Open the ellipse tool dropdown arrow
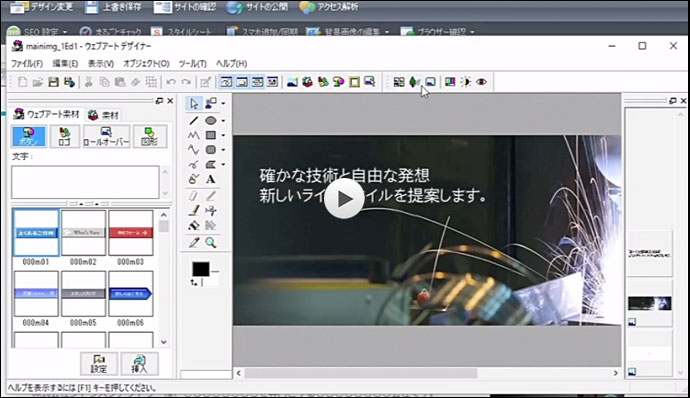The width and height of the screenshot is (690, 398). [223, 121]
